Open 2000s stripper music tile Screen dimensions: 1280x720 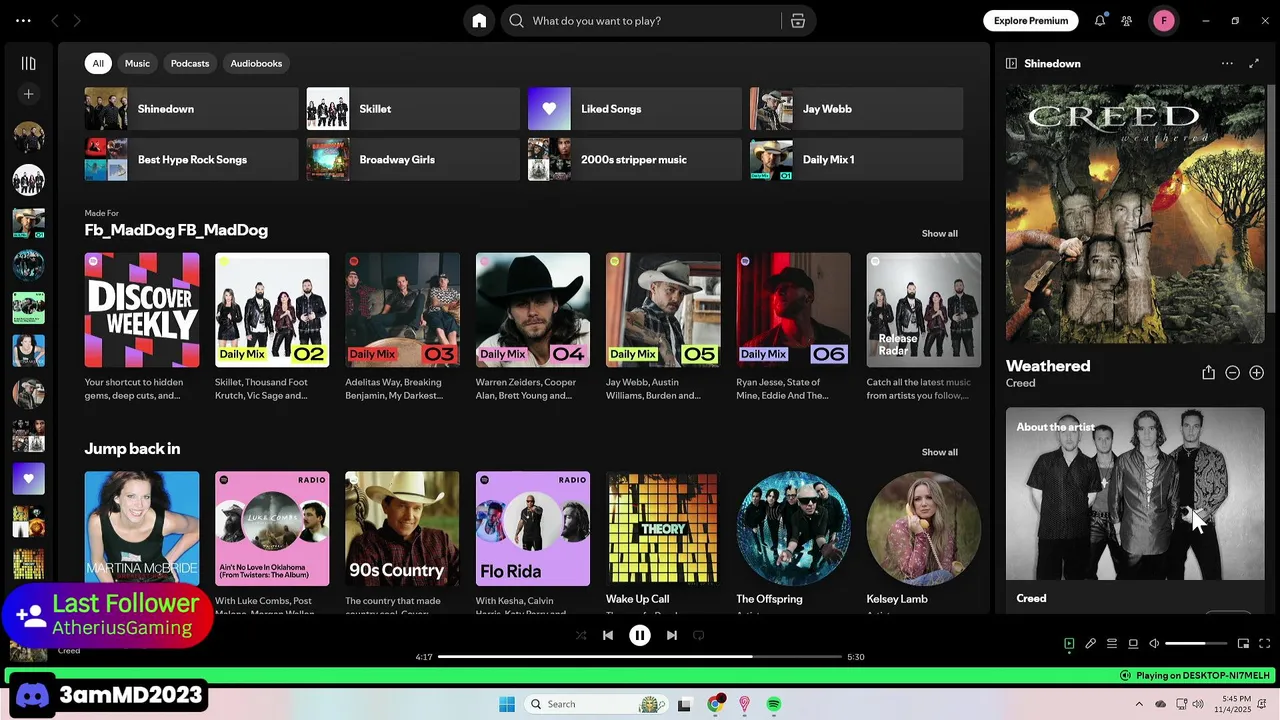point(635,160)
